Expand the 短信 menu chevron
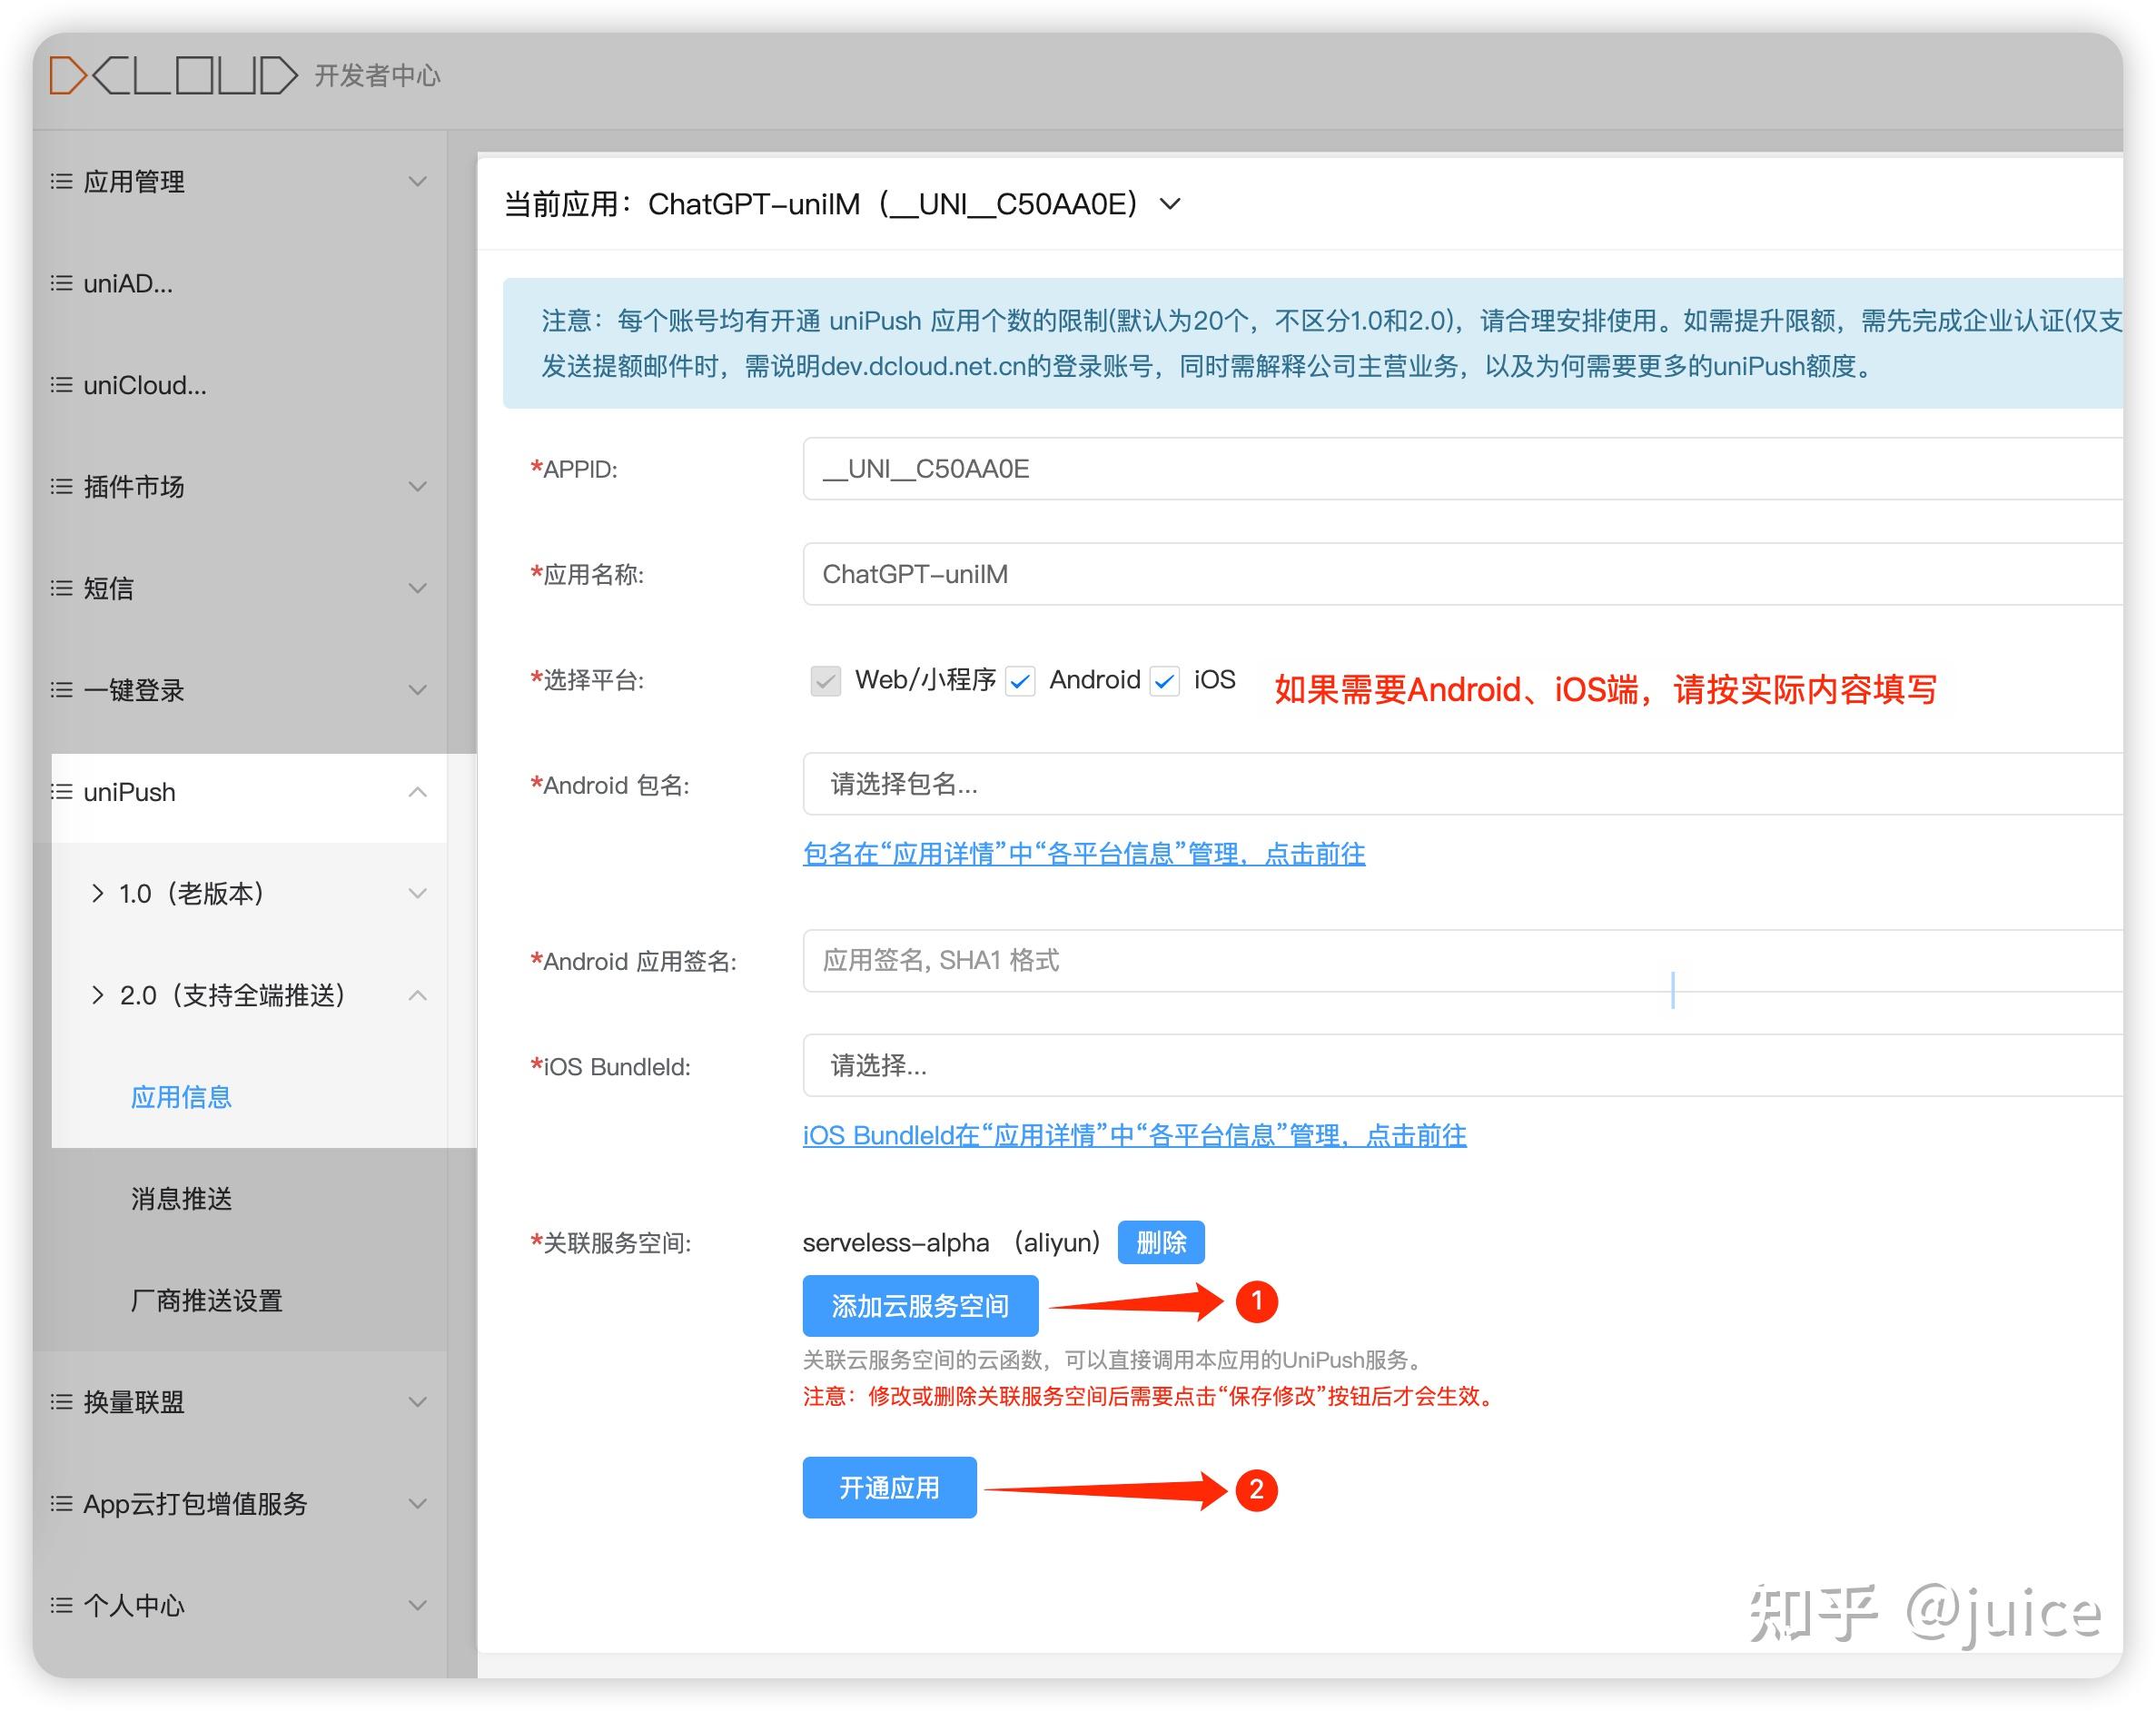2156x1711 pixels. tap(418, 588)
